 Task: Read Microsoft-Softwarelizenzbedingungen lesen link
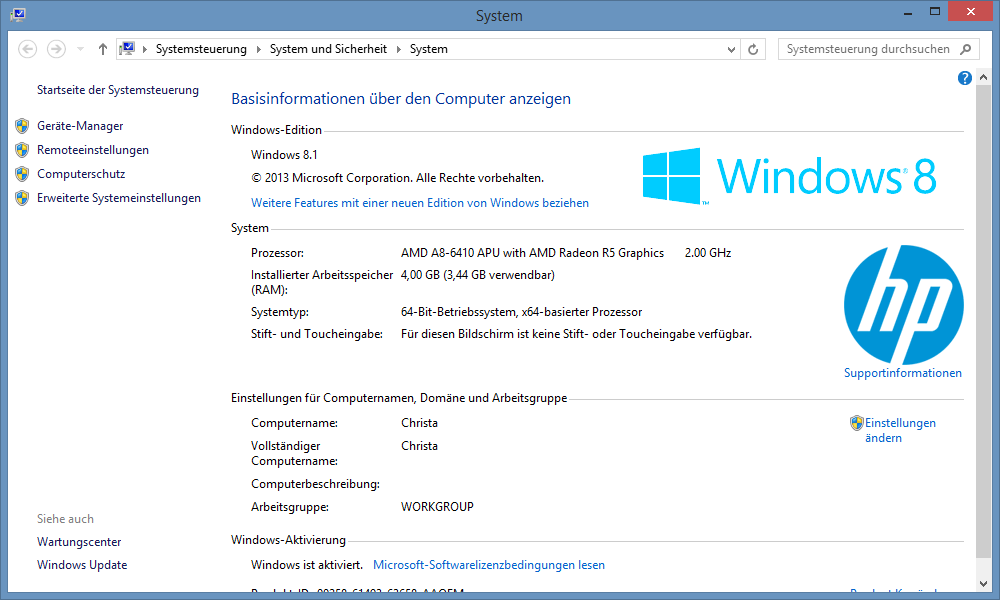489,565
